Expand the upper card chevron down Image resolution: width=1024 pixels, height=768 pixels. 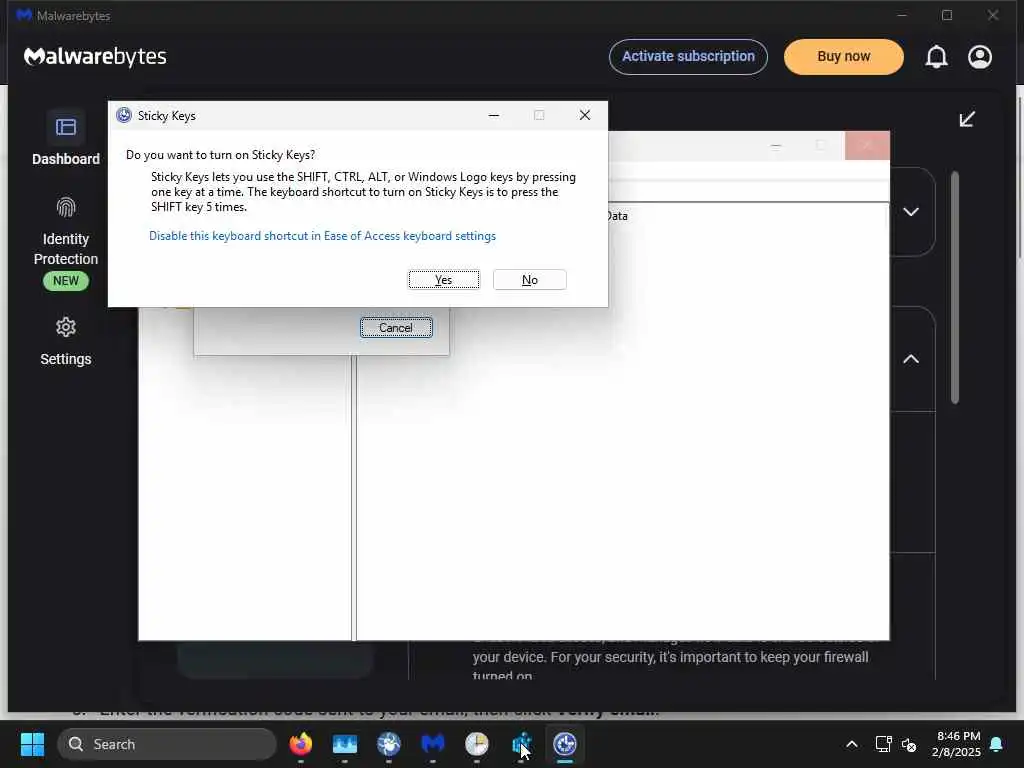(x=911, y=212)
